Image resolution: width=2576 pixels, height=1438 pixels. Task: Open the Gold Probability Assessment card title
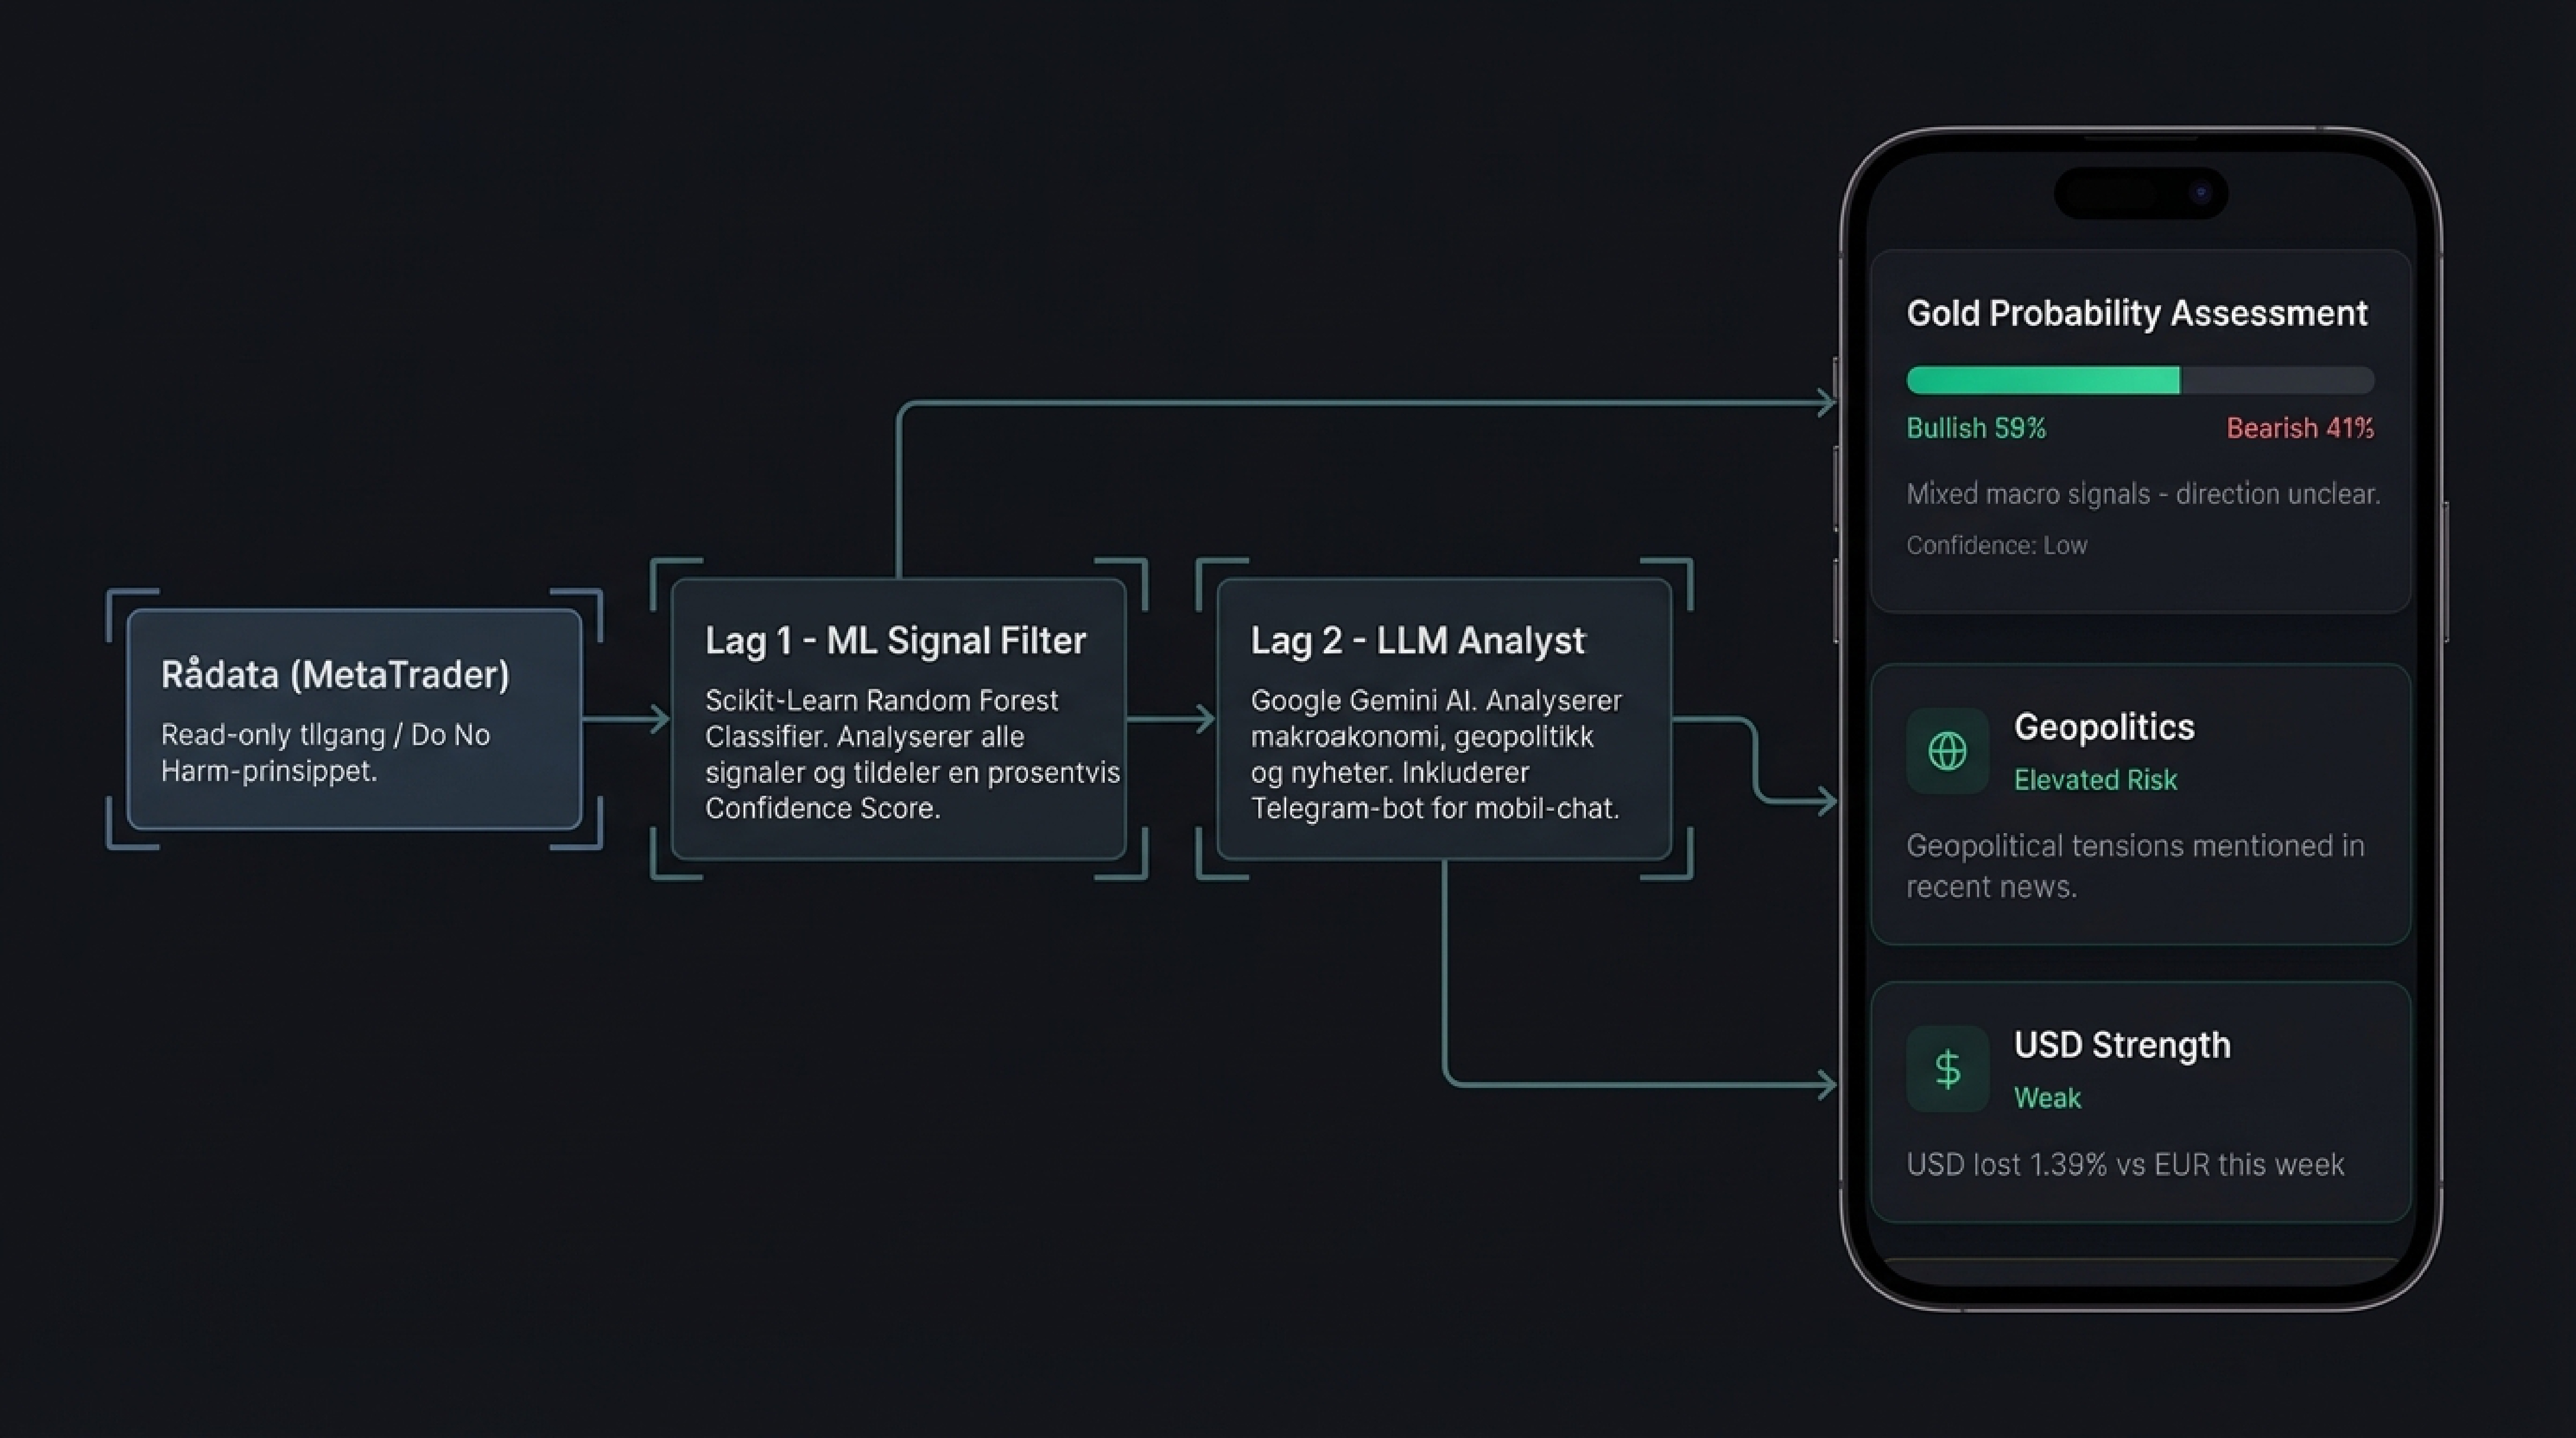pyautogui.click(x=2136, y=313)
